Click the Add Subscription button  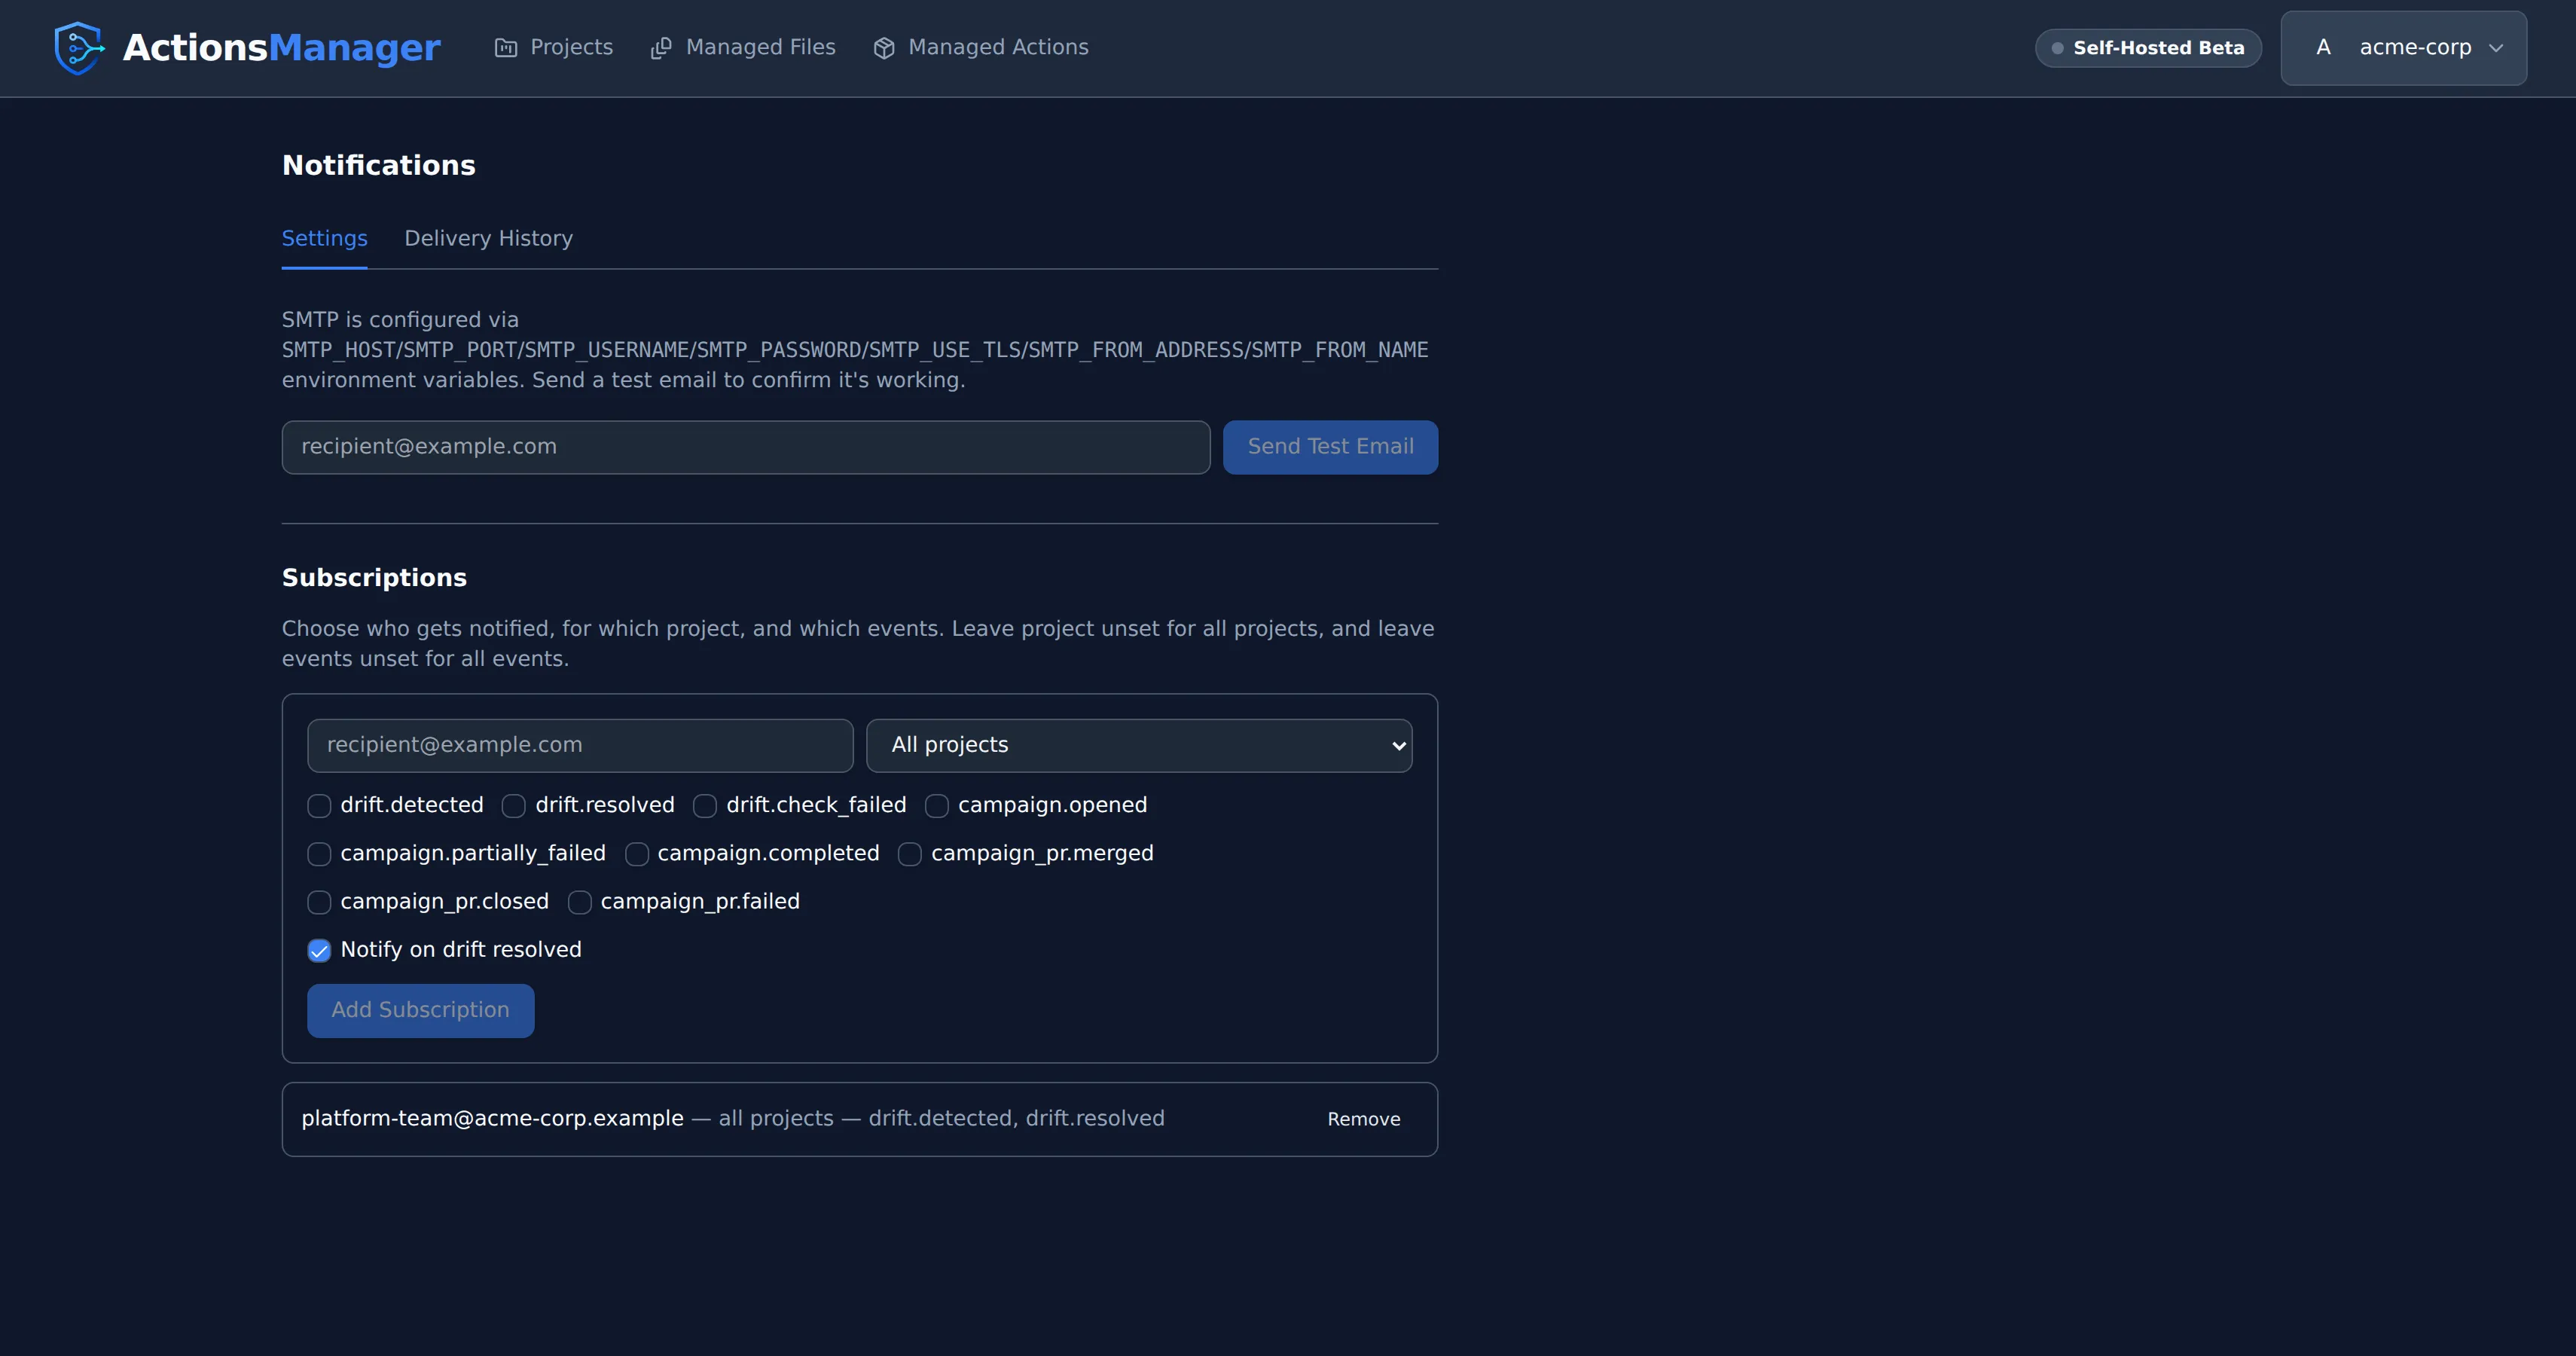pyautogui.click(x=420, y=1010)
